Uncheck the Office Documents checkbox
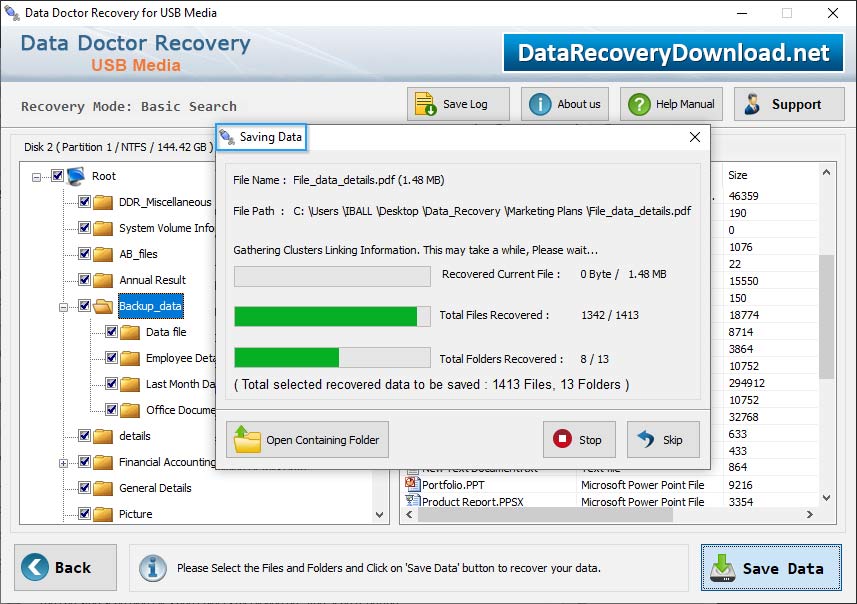 coord(111,409)
